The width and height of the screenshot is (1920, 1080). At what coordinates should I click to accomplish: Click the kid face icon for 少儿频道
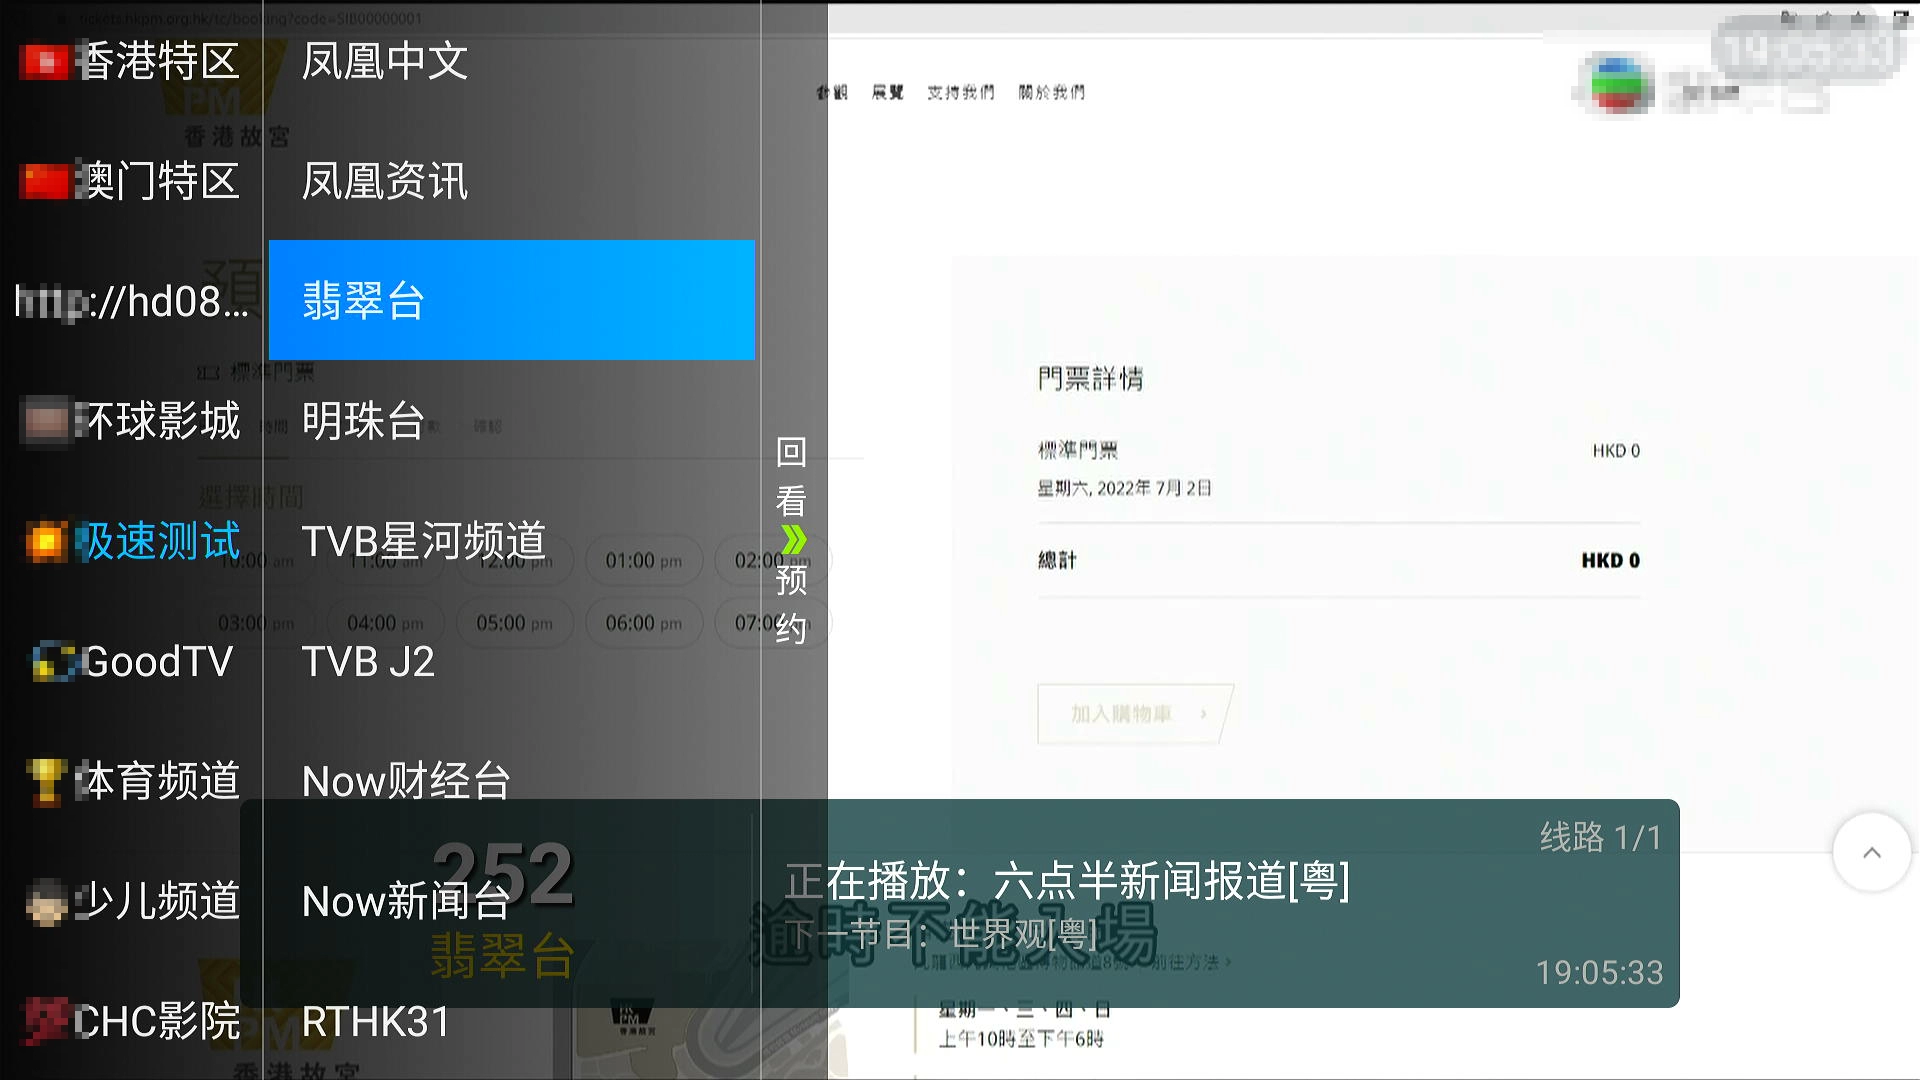[46, 902]
